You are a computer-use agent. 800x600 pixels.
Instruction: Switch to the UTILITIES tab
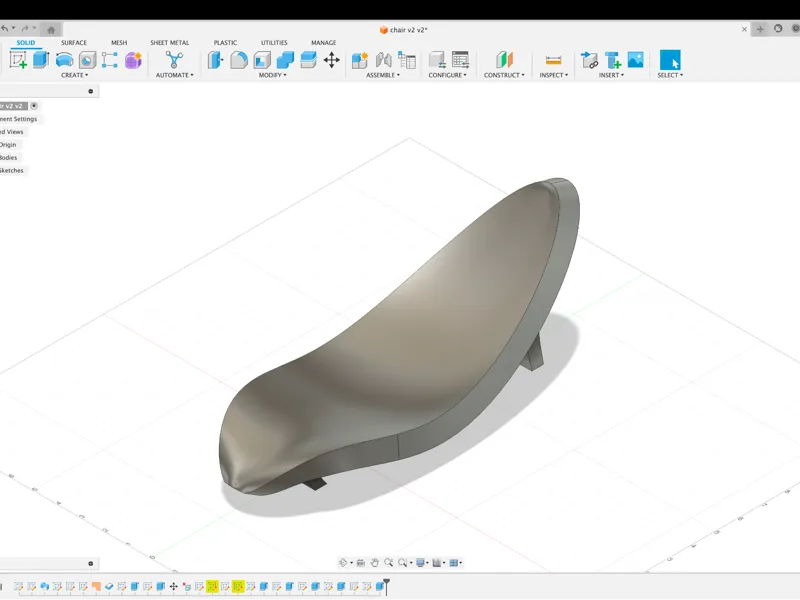[x=274, y=42]
